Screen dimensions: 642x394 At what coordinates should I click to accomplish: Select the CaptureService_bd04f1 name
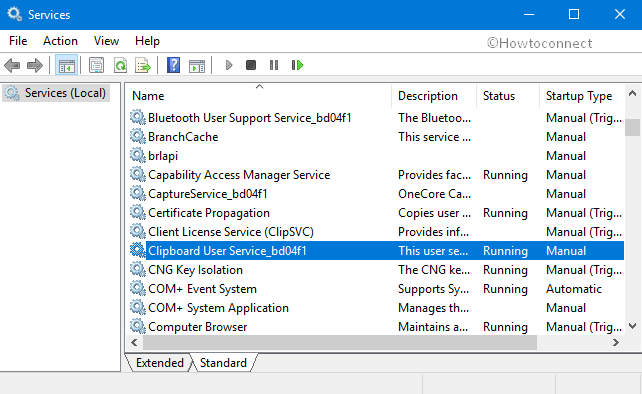coord(208,194)
